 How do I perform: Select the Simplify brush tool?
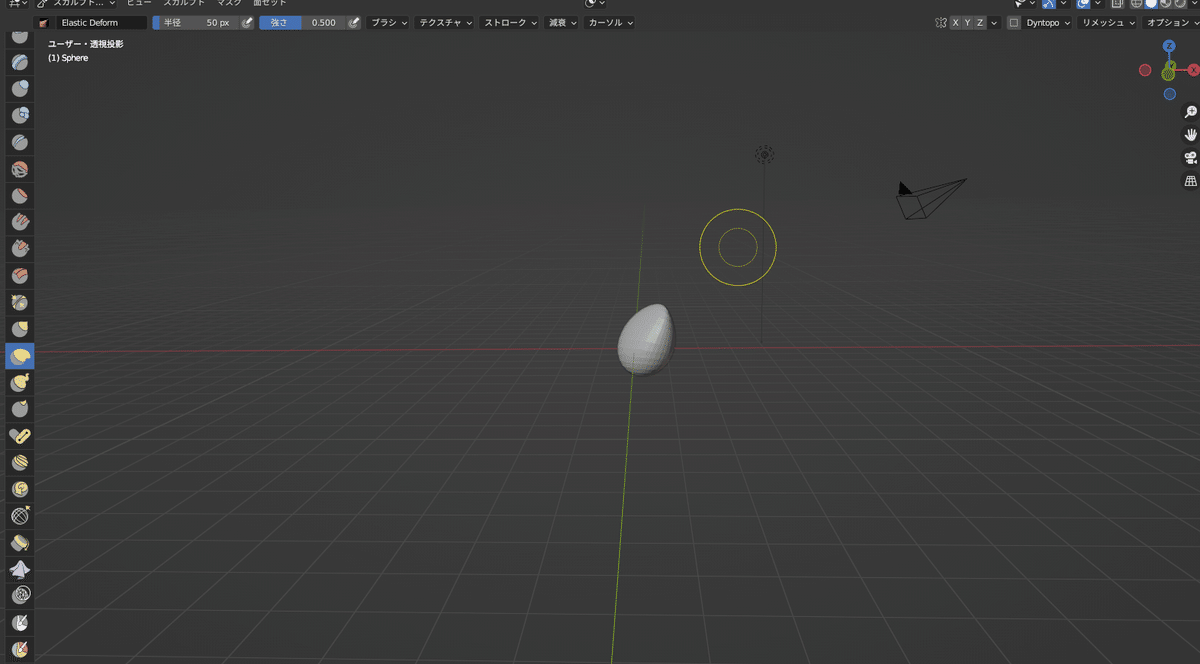[x=20, y=596]
